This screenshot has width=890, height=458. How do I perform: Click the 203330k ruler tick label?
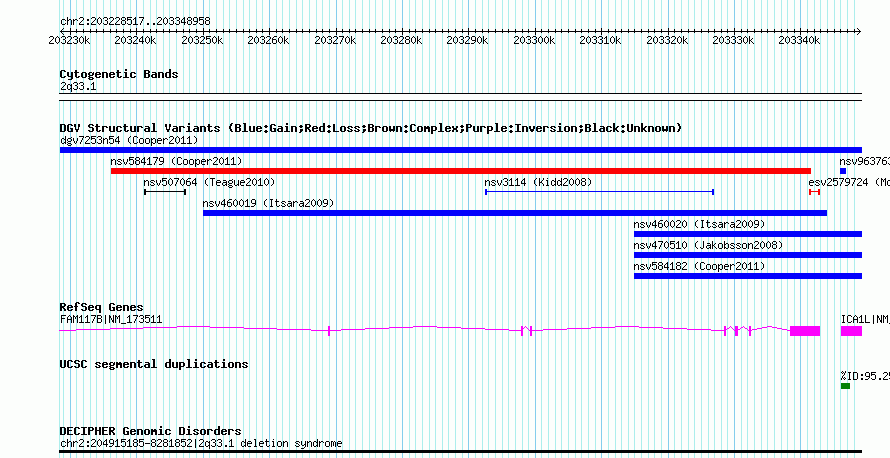pyautogui.click(x=733, y=40)
